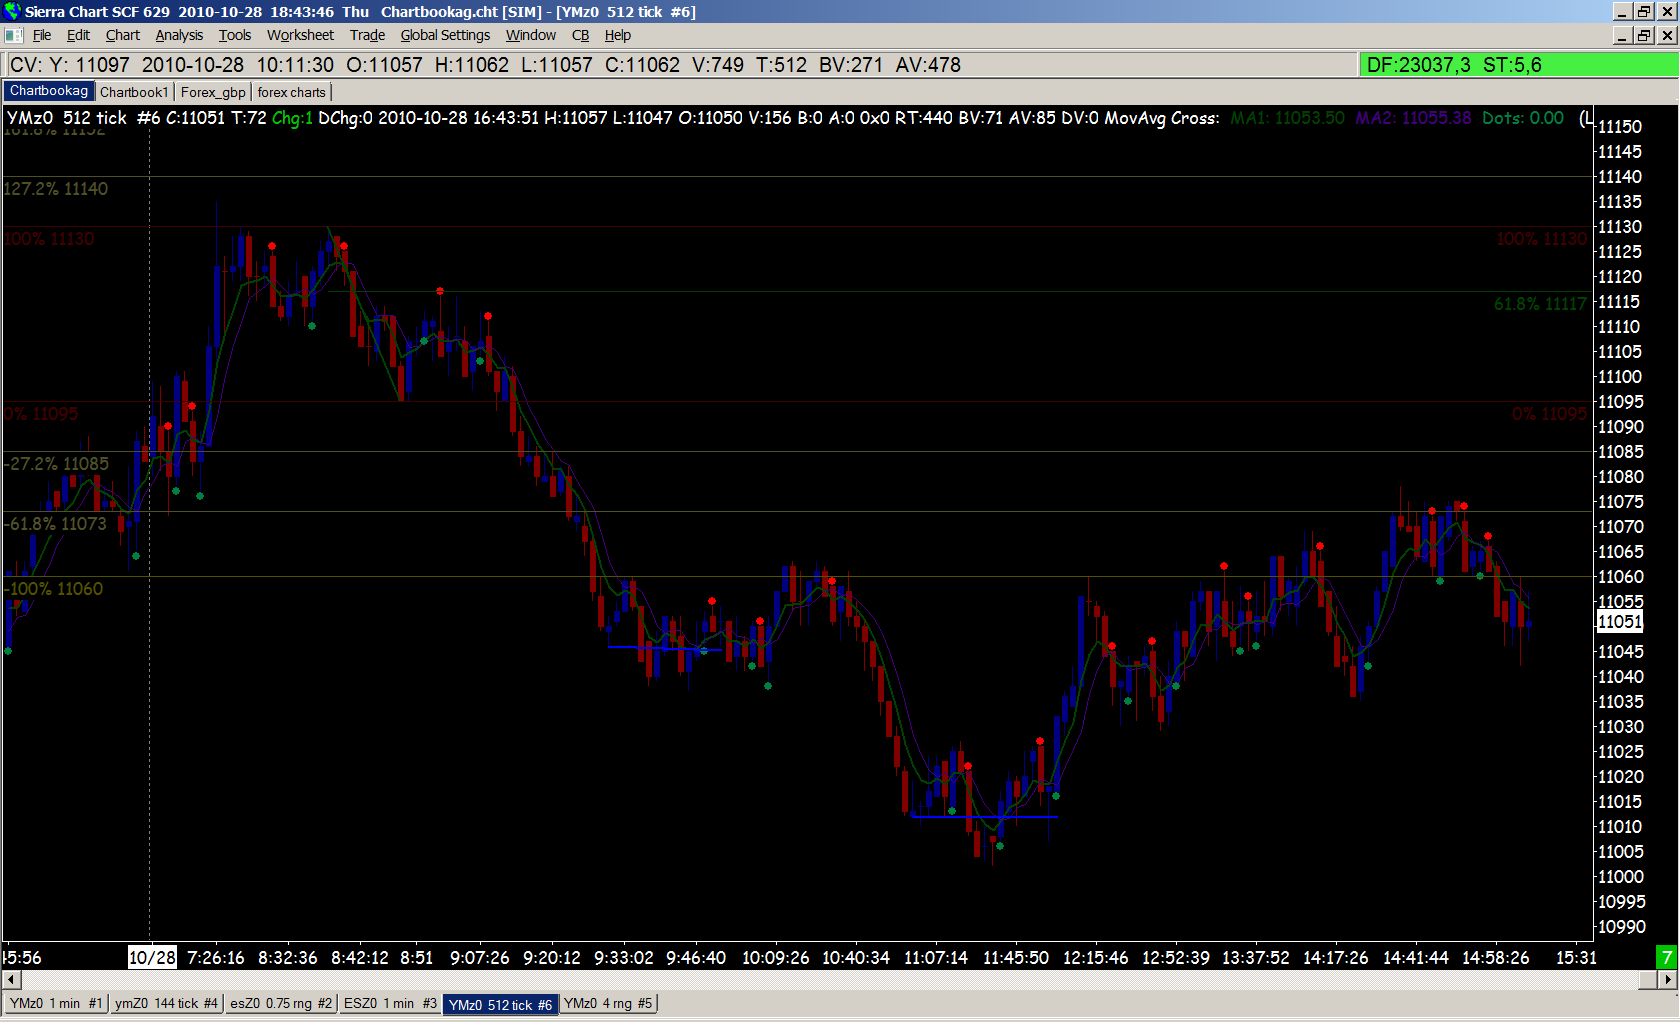Switch to the Chartbook1 tab
The width and height of the screenshot is (1680, 1022).
[134, 92]
